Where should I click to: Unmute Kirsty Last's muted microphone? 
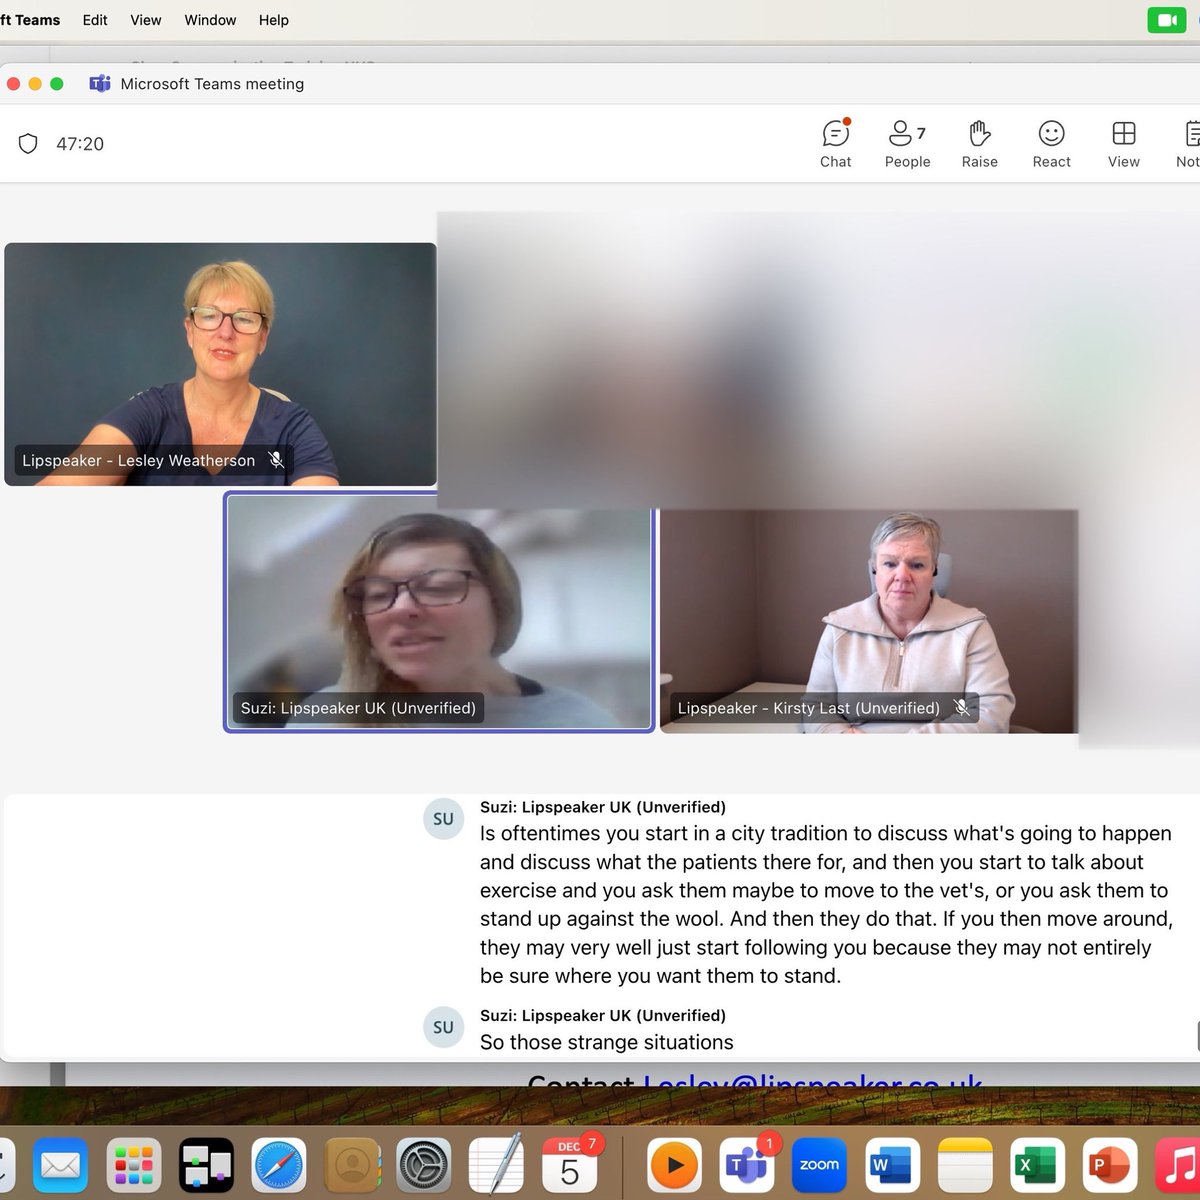click(962, 708)
